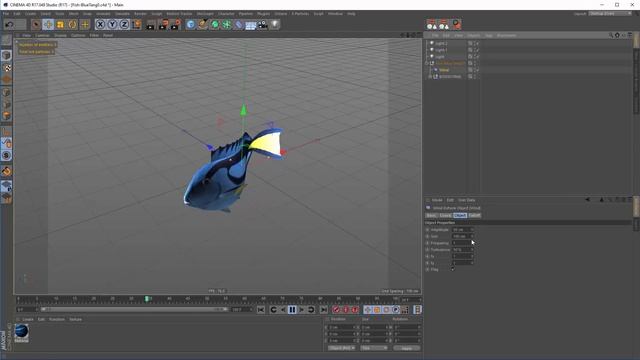Click the Turbulence stepper arrows

[472, 249]
